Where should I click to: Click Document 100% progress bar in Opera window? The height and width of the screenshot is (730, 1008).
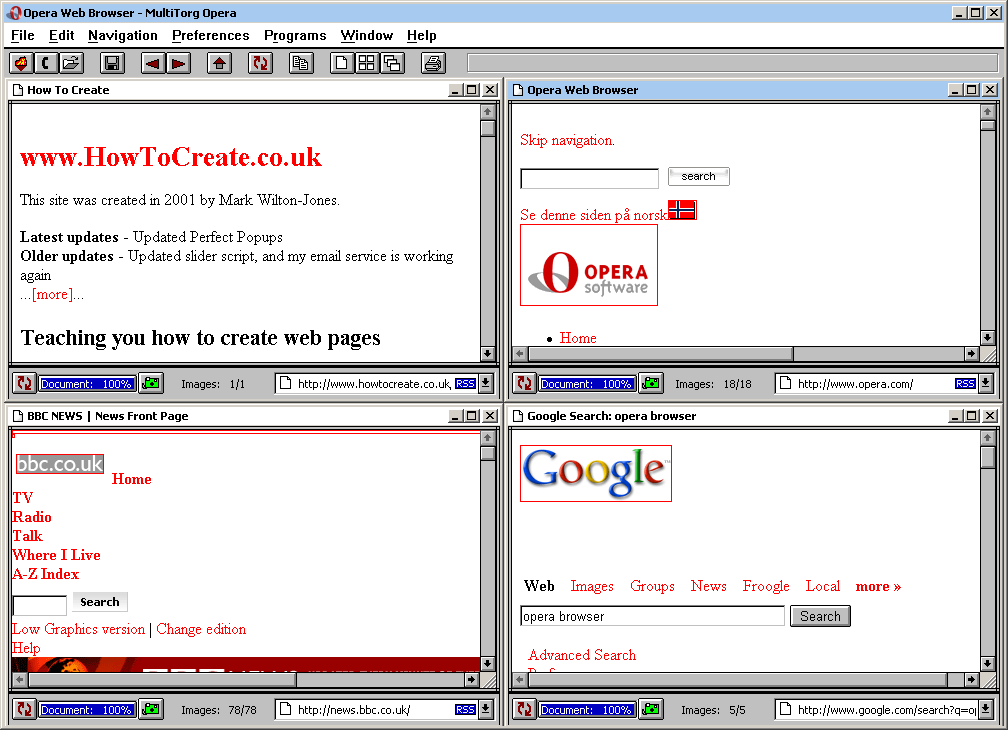coord(586,384)
